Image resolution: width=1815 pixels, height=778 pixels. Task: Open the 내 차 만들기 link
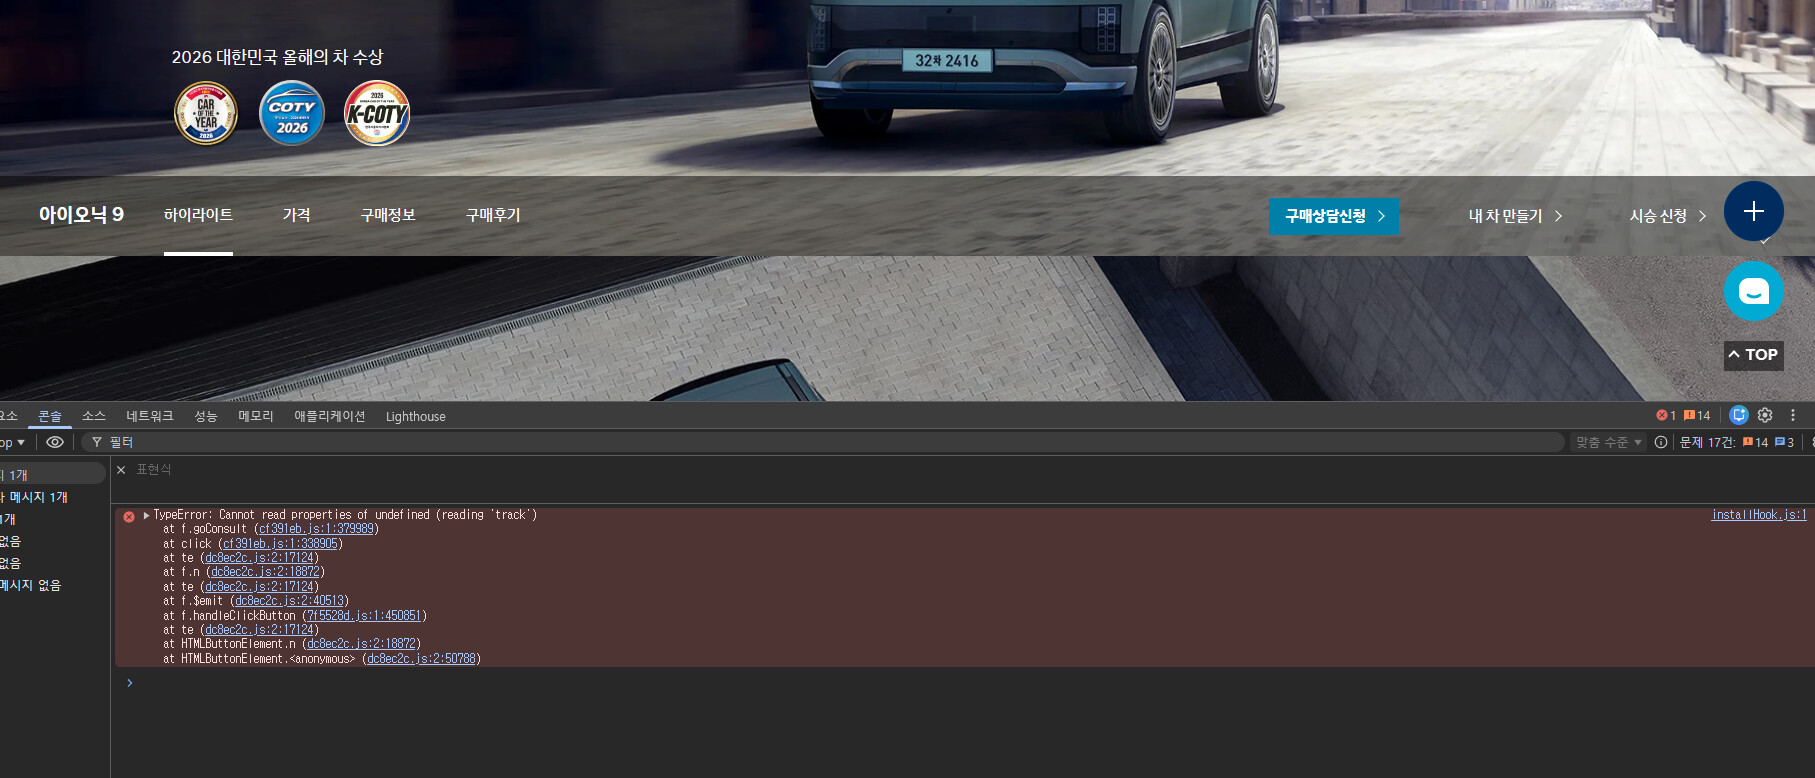[1515, 216]
